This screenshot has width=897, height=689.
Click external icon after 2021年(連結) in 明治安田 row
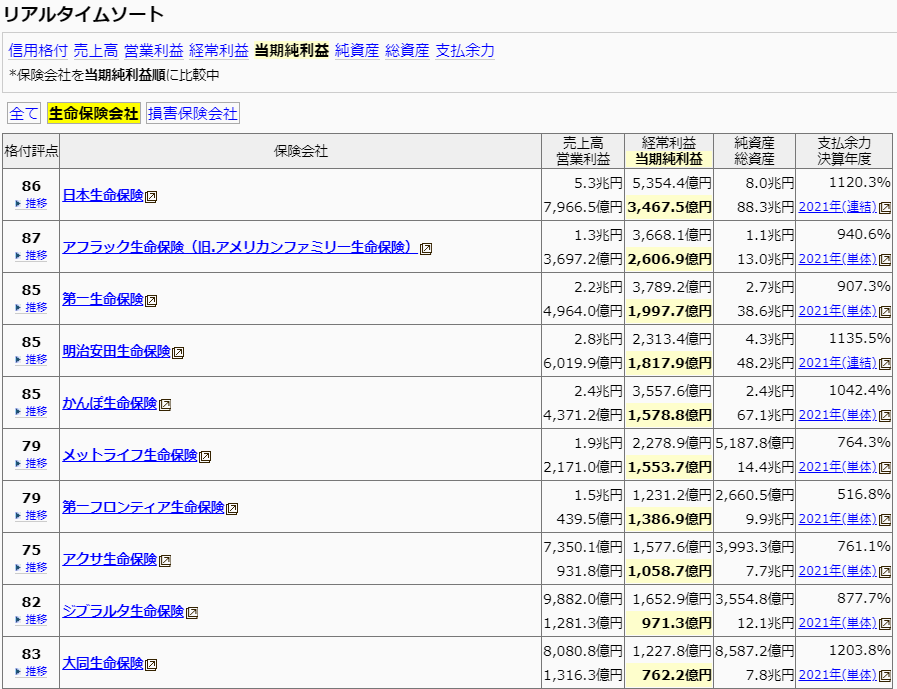click(x=884, y=363)
